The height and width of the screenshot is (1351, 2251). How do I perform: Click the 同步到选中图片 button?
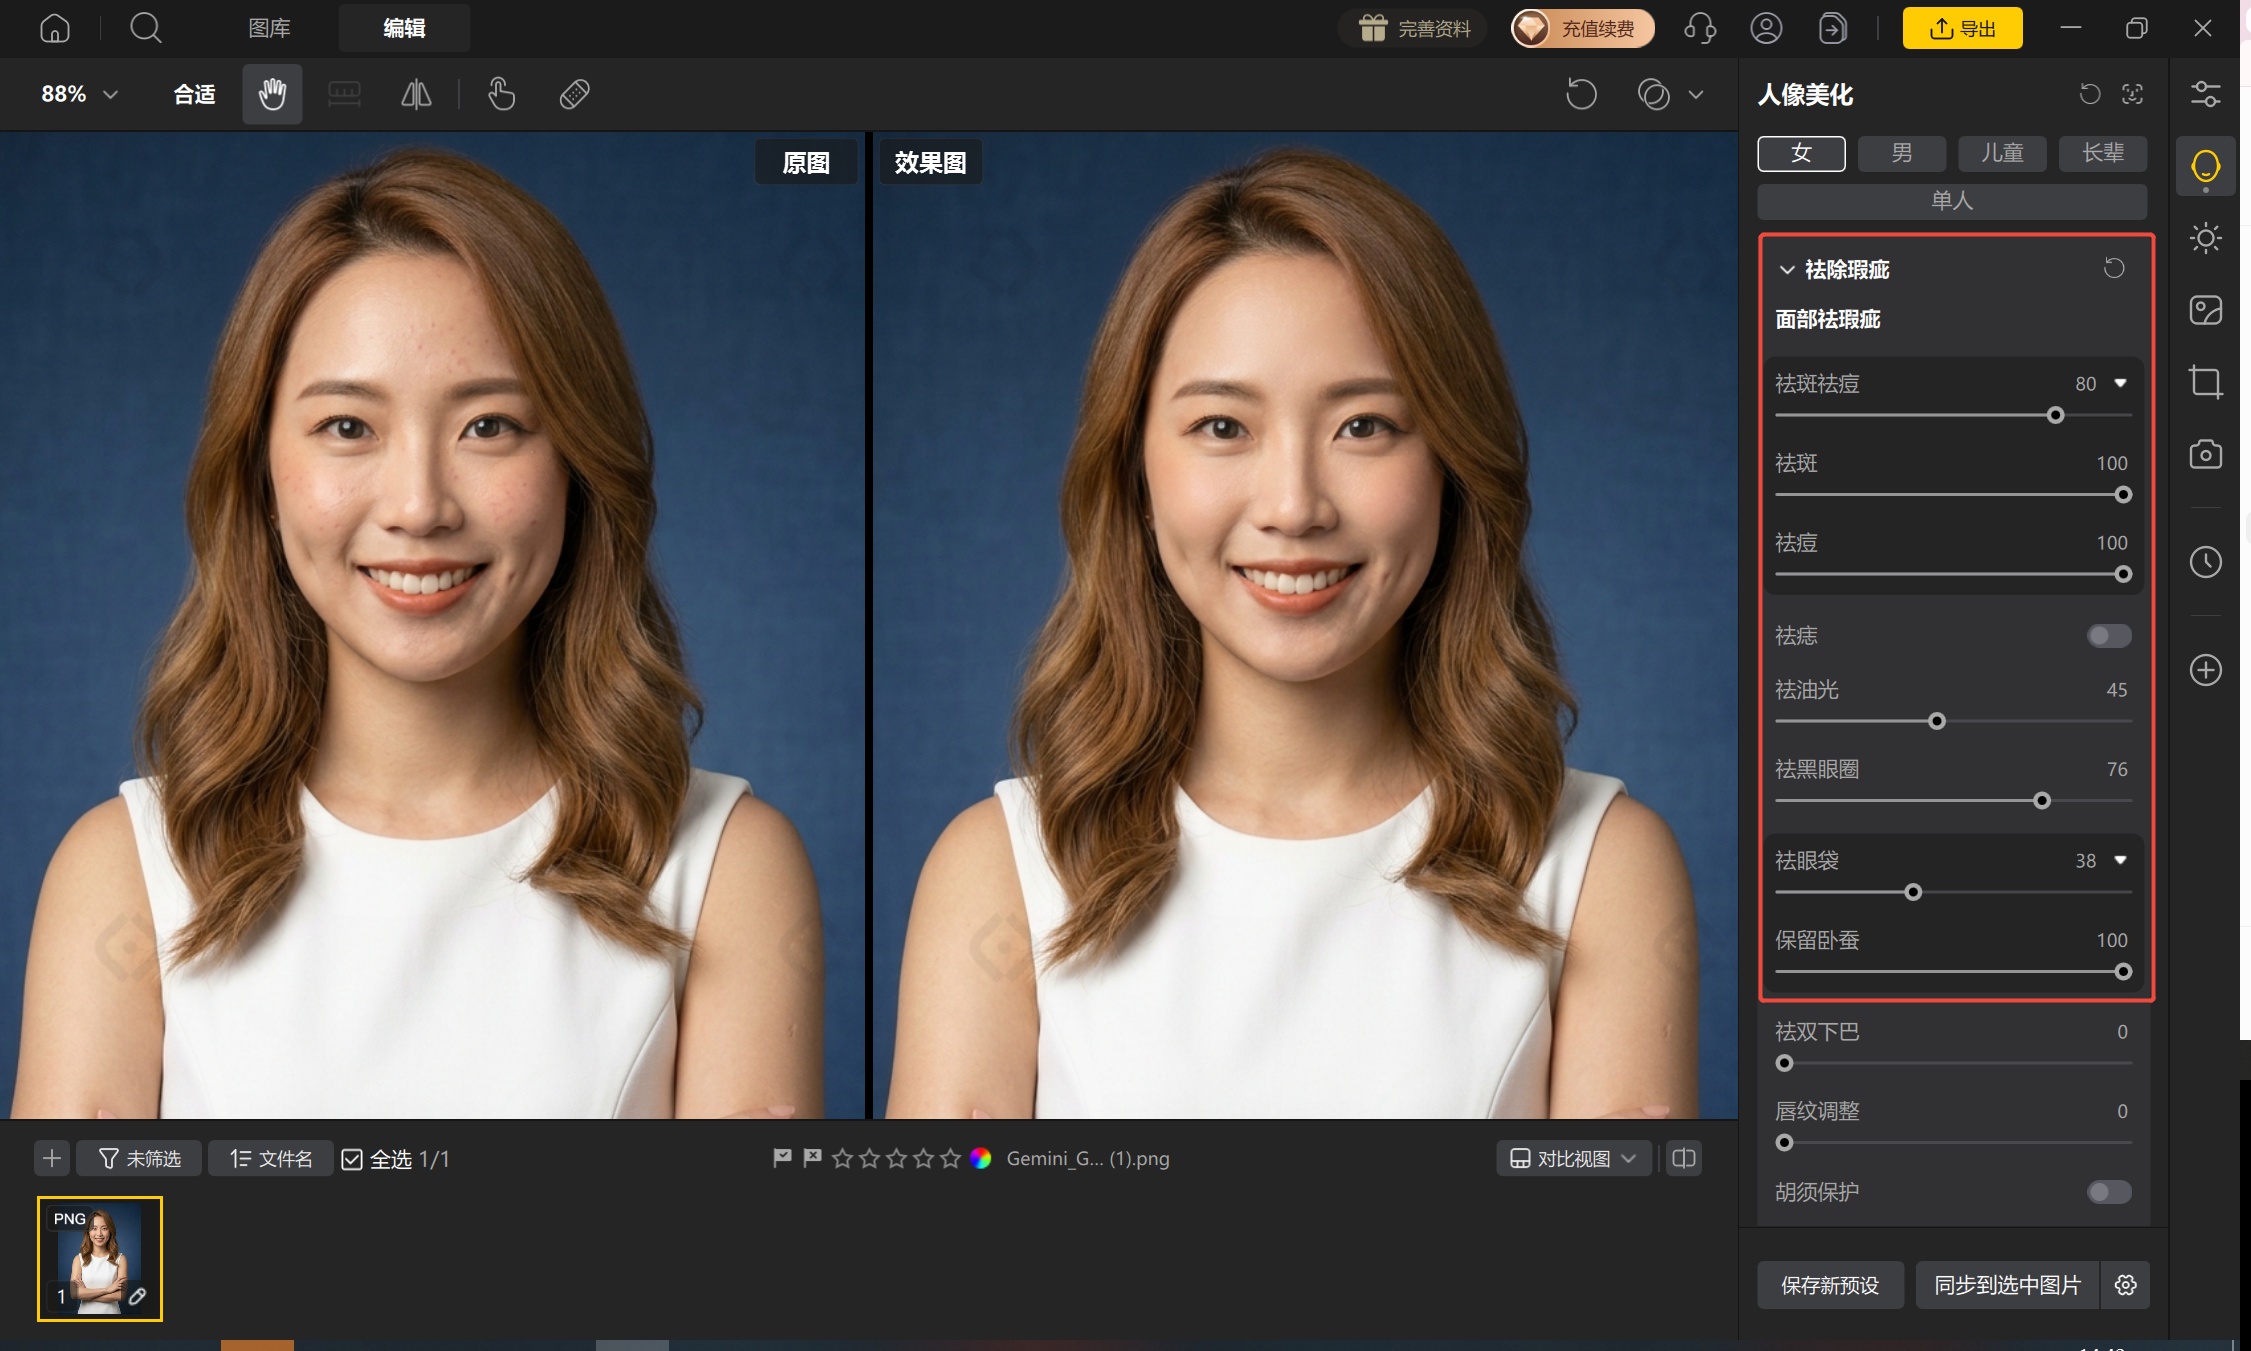(x=2007, y=1285)
